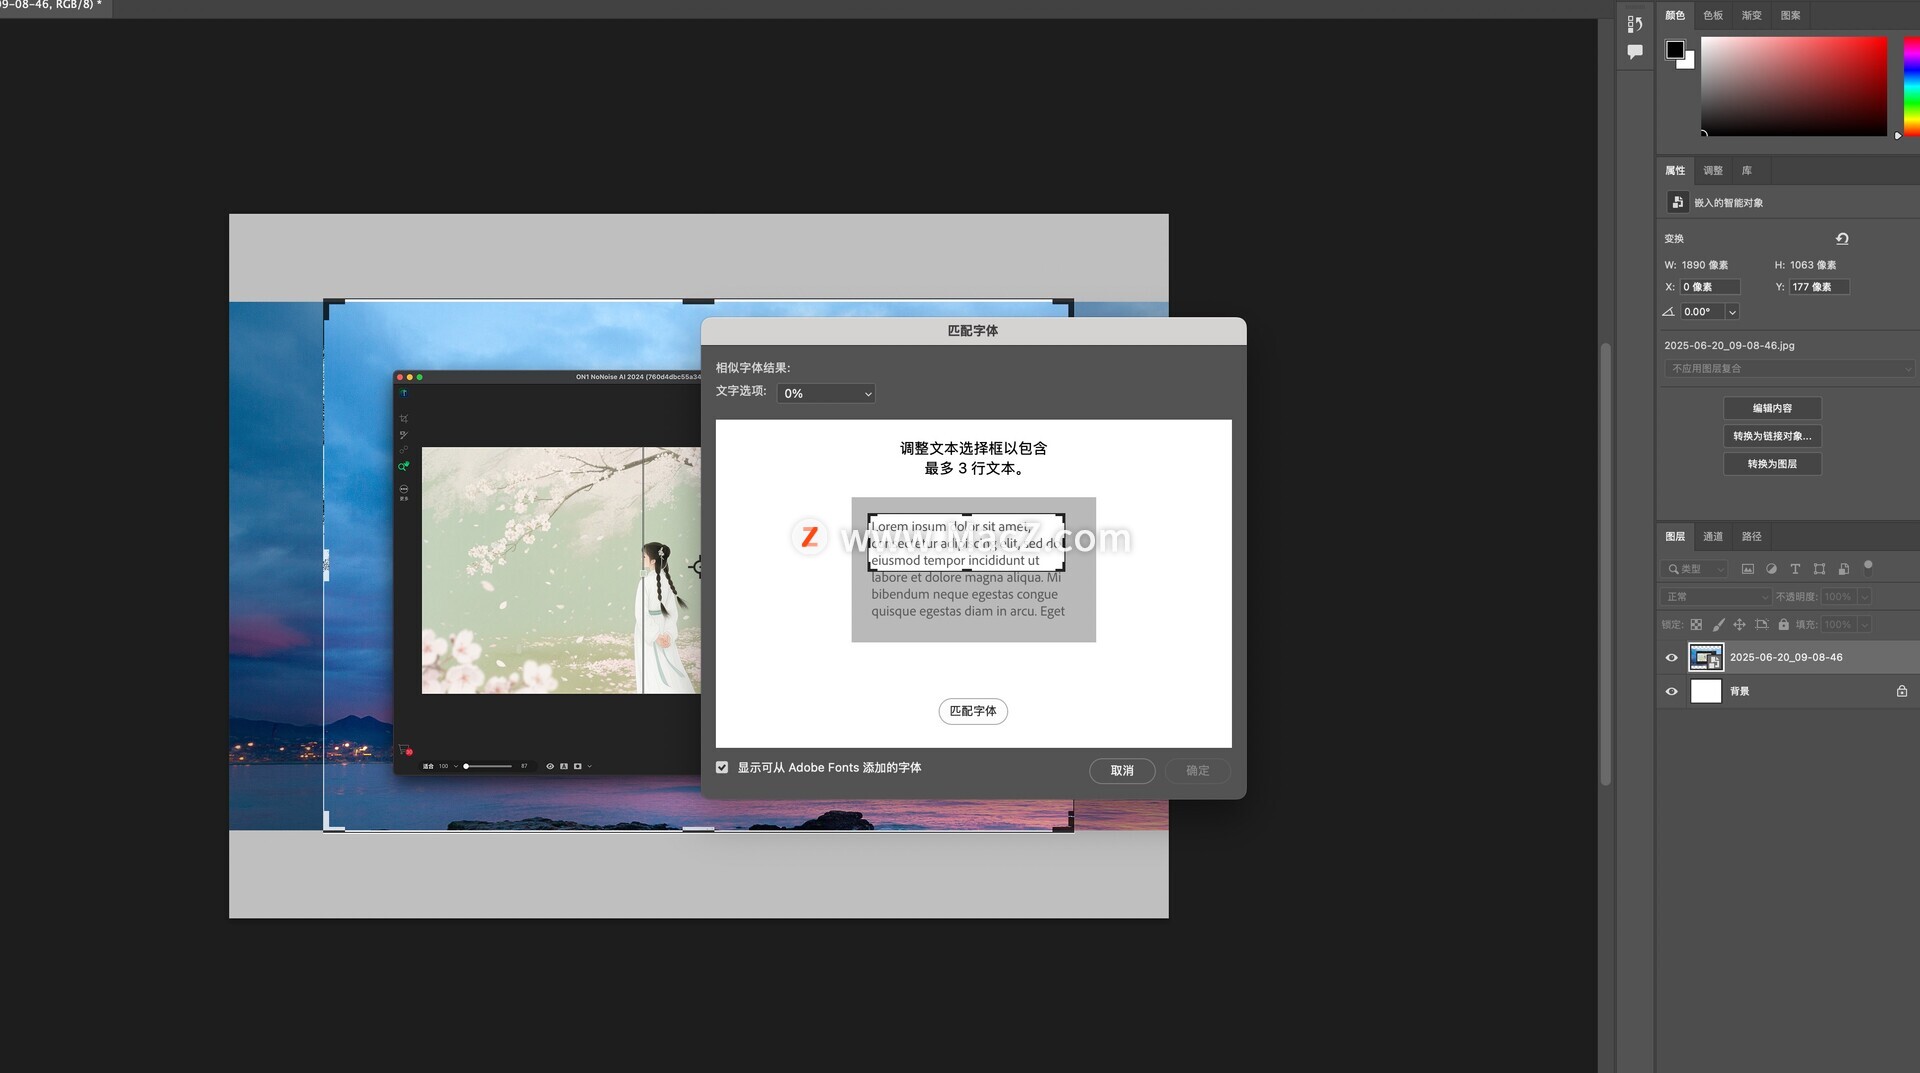The height and width of the screenshot is (1073, 1920).
Task: Click the 编辑内容 button
Action: (1772, 408)
